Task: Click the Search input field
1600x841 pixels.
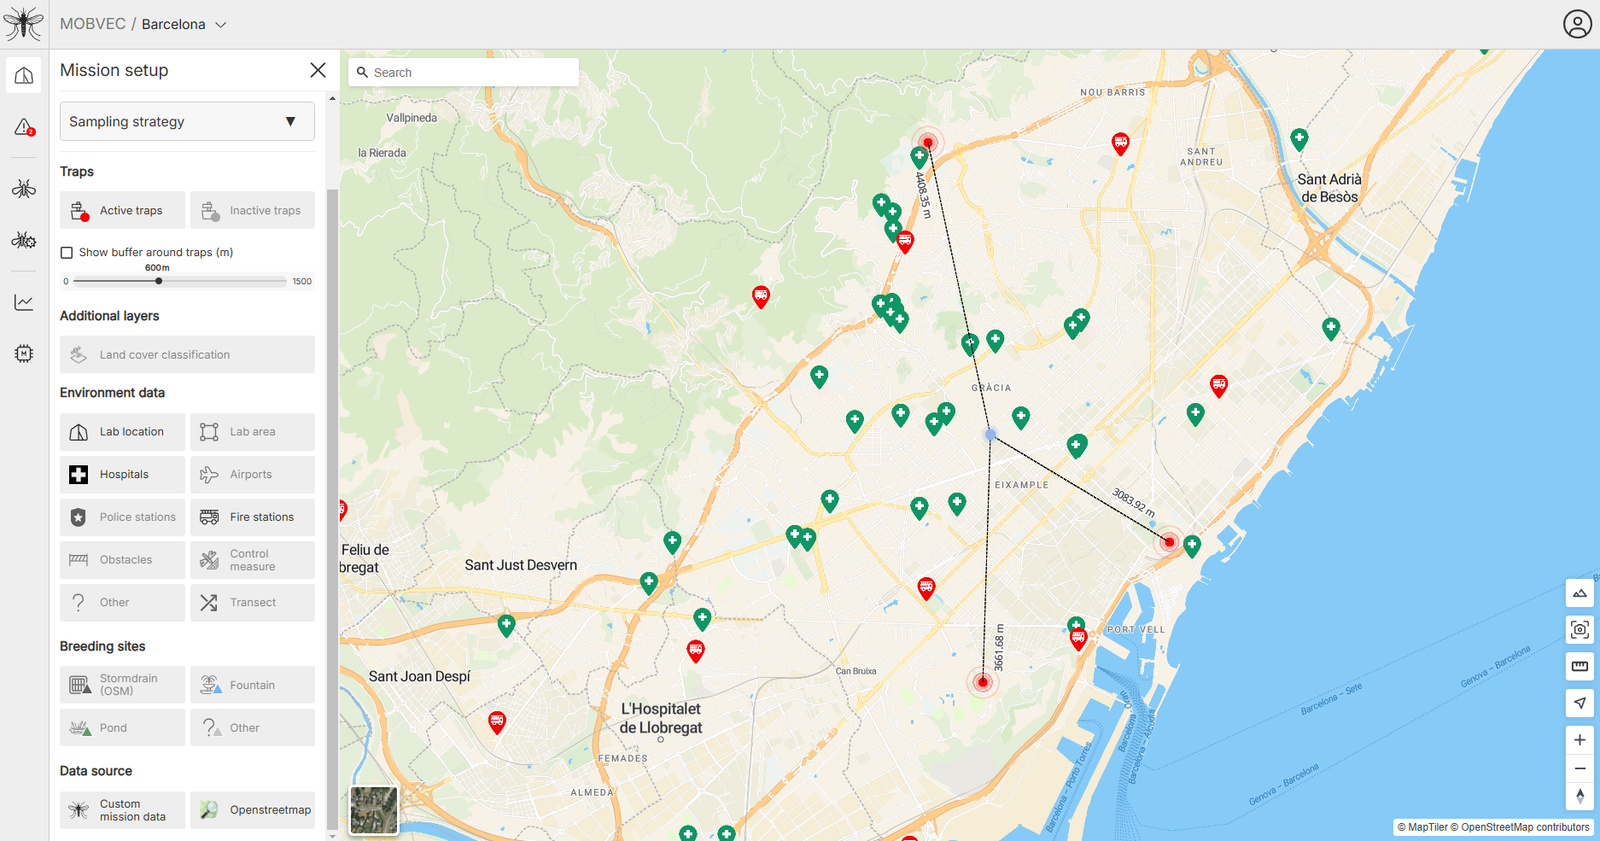Action: tap(463, 72)
